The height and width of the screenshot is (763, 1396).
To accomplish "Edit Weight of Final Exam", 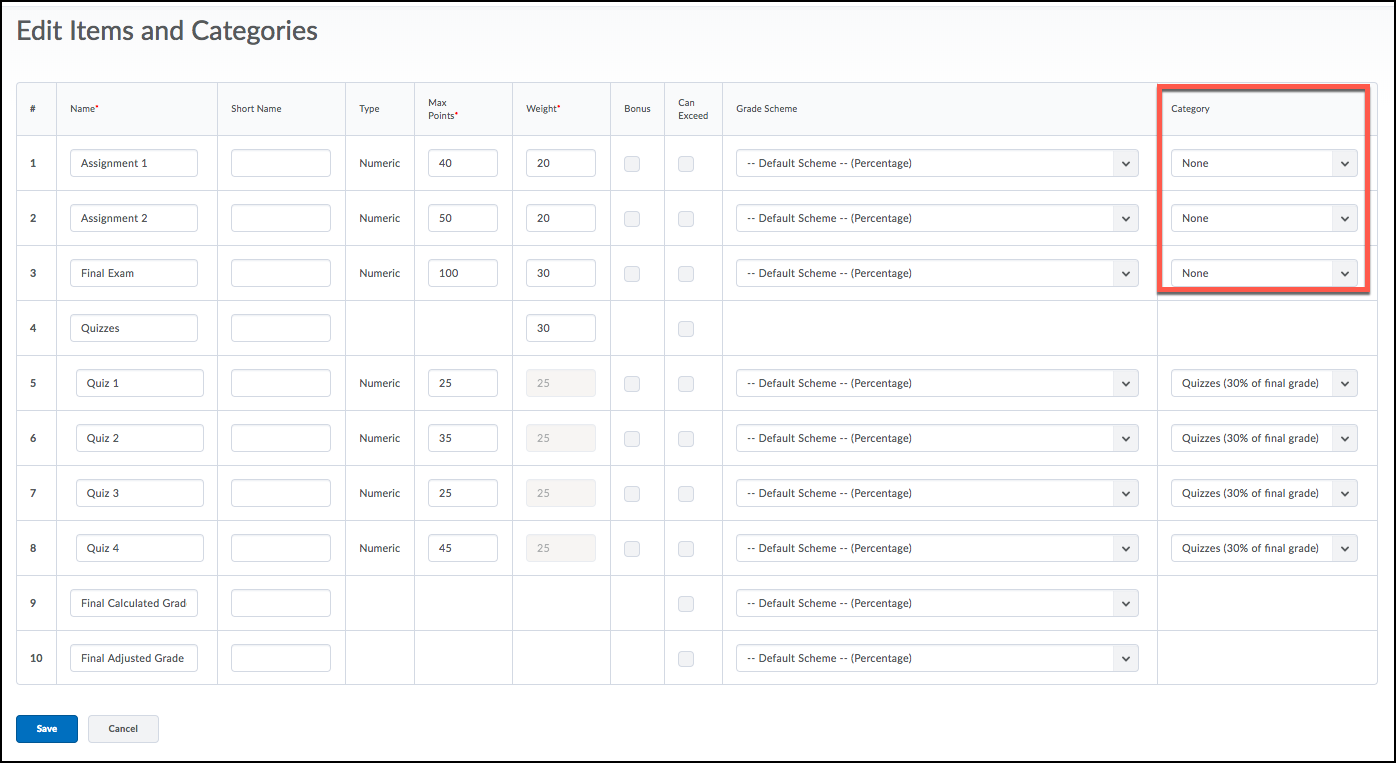I will click(x=561, y=273).
